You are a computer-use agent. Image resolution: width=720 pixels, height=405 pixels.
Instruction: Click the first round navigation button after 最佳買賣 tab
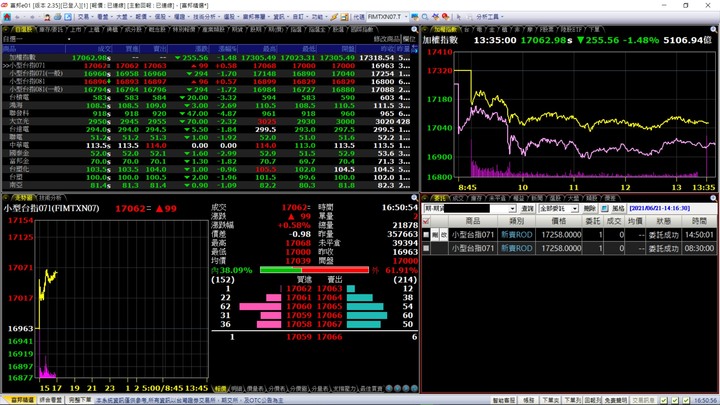pyautogui.click(x=389, y=388)
